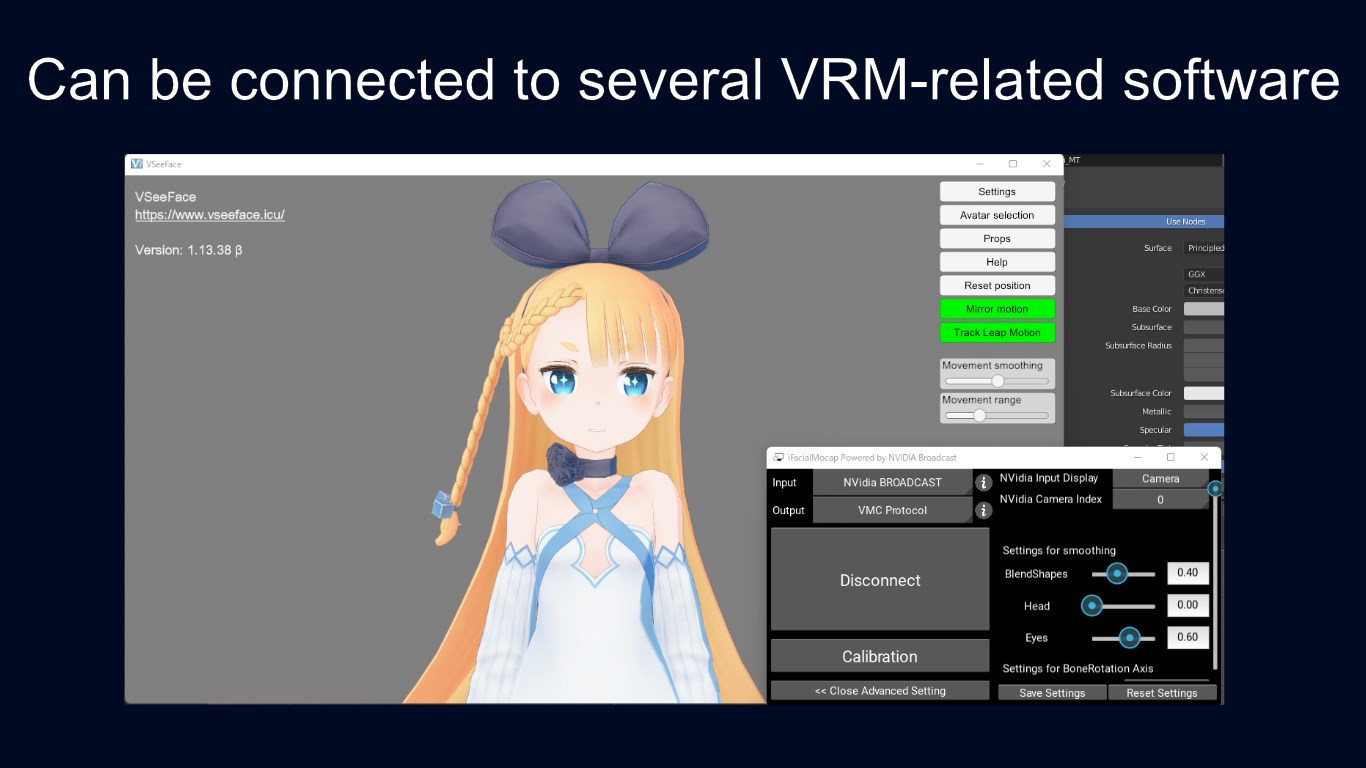Image resolution: width=1366 pixels, height=768 pixels.
Task: Click the info icon beside VMC Protocol output
Action: (x=983, y=510)
